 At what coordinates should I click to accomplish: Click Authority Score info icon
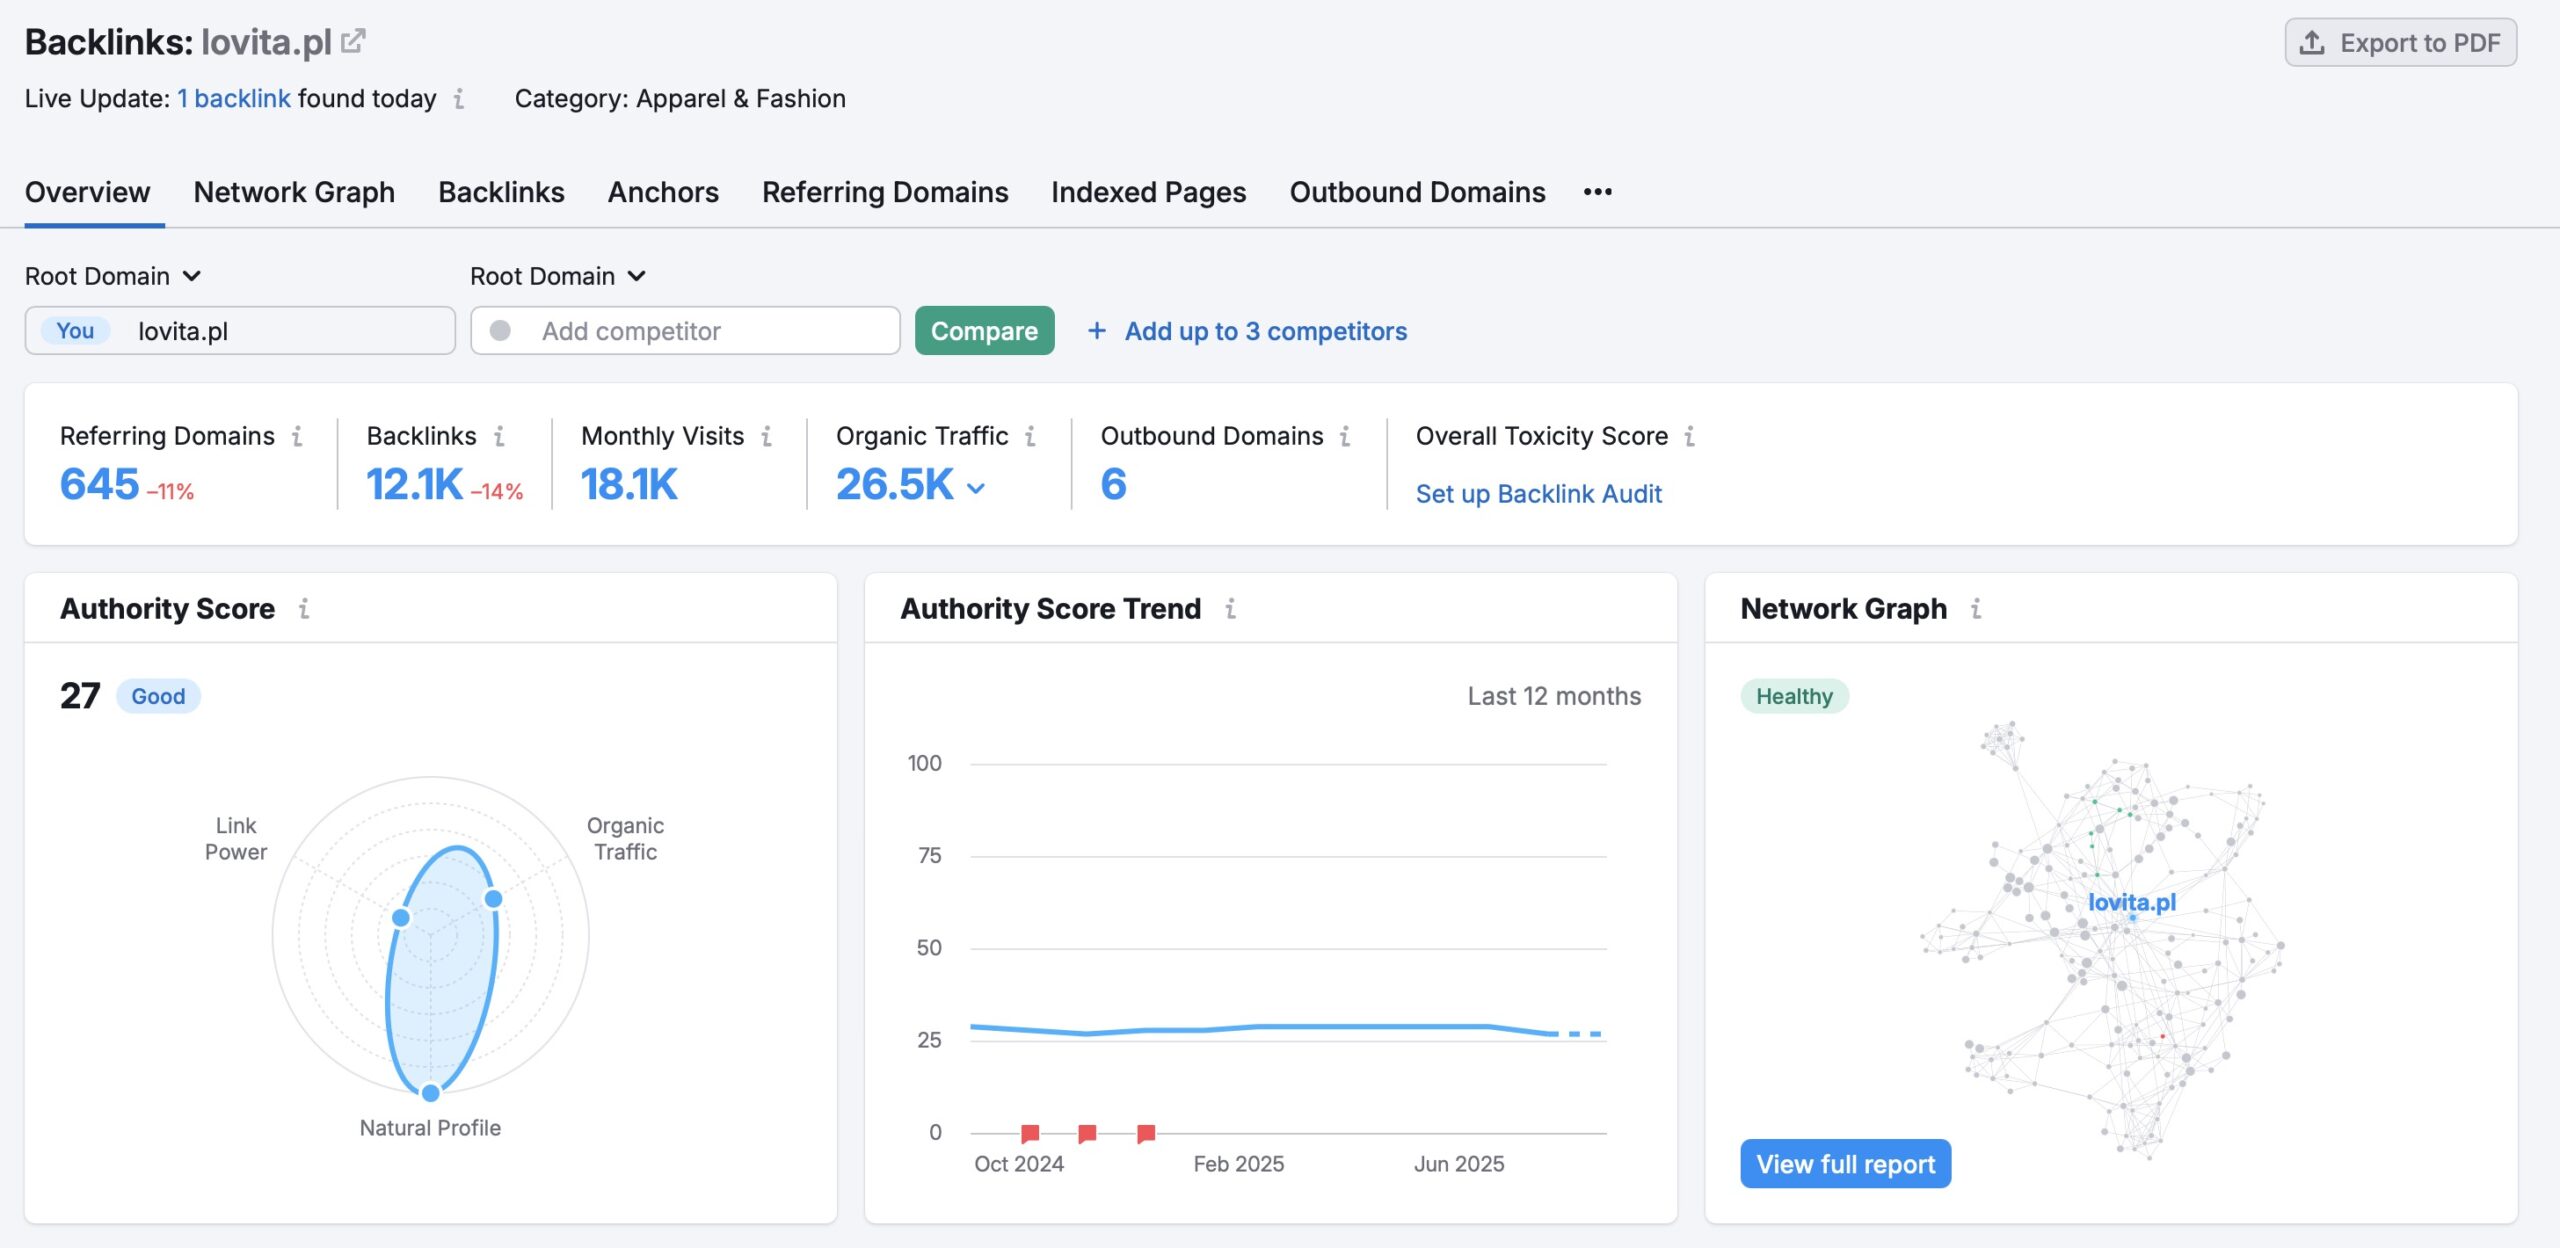[304, 608]
